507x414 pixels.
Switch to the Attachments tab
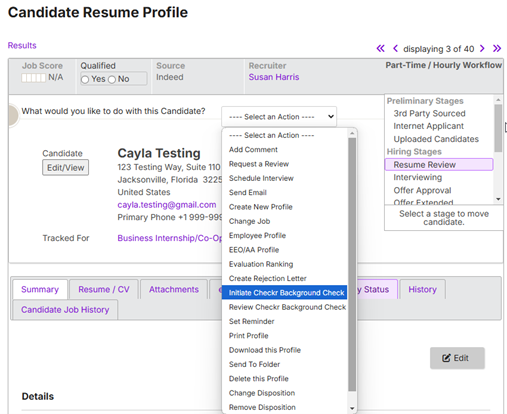[x=174, y=289]
